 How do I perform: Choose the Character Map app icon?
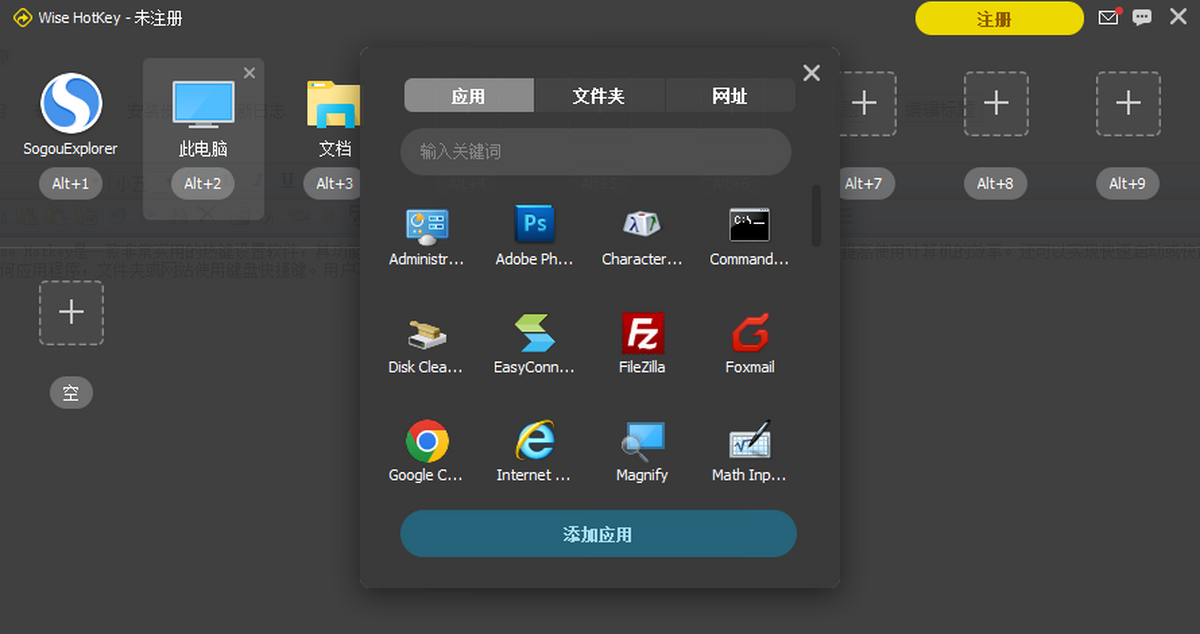pos(642,224)
